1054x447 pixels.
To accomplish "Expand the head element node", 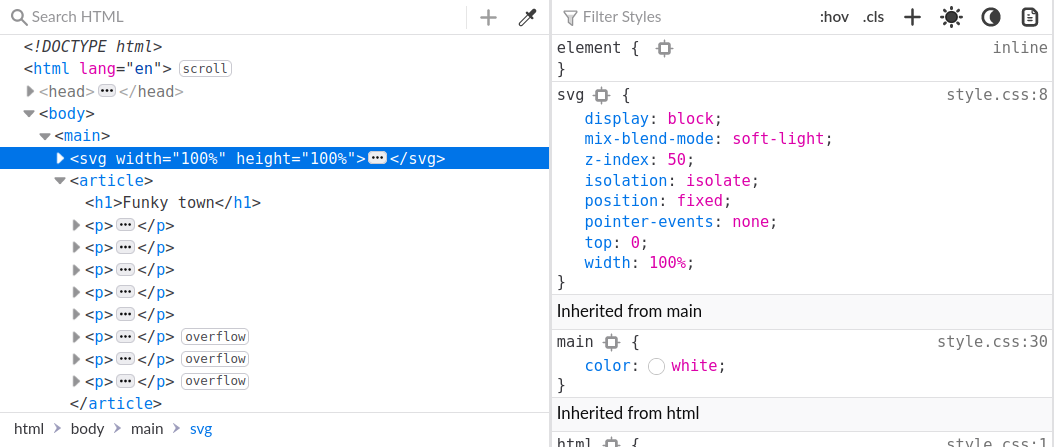I will coord(30,92).
